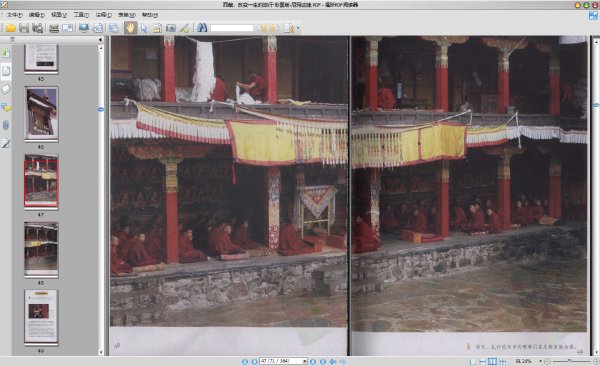Open the 编辑 (Edit) menu
The height and width of the screenshot is (366, 600).
[37, 15]
